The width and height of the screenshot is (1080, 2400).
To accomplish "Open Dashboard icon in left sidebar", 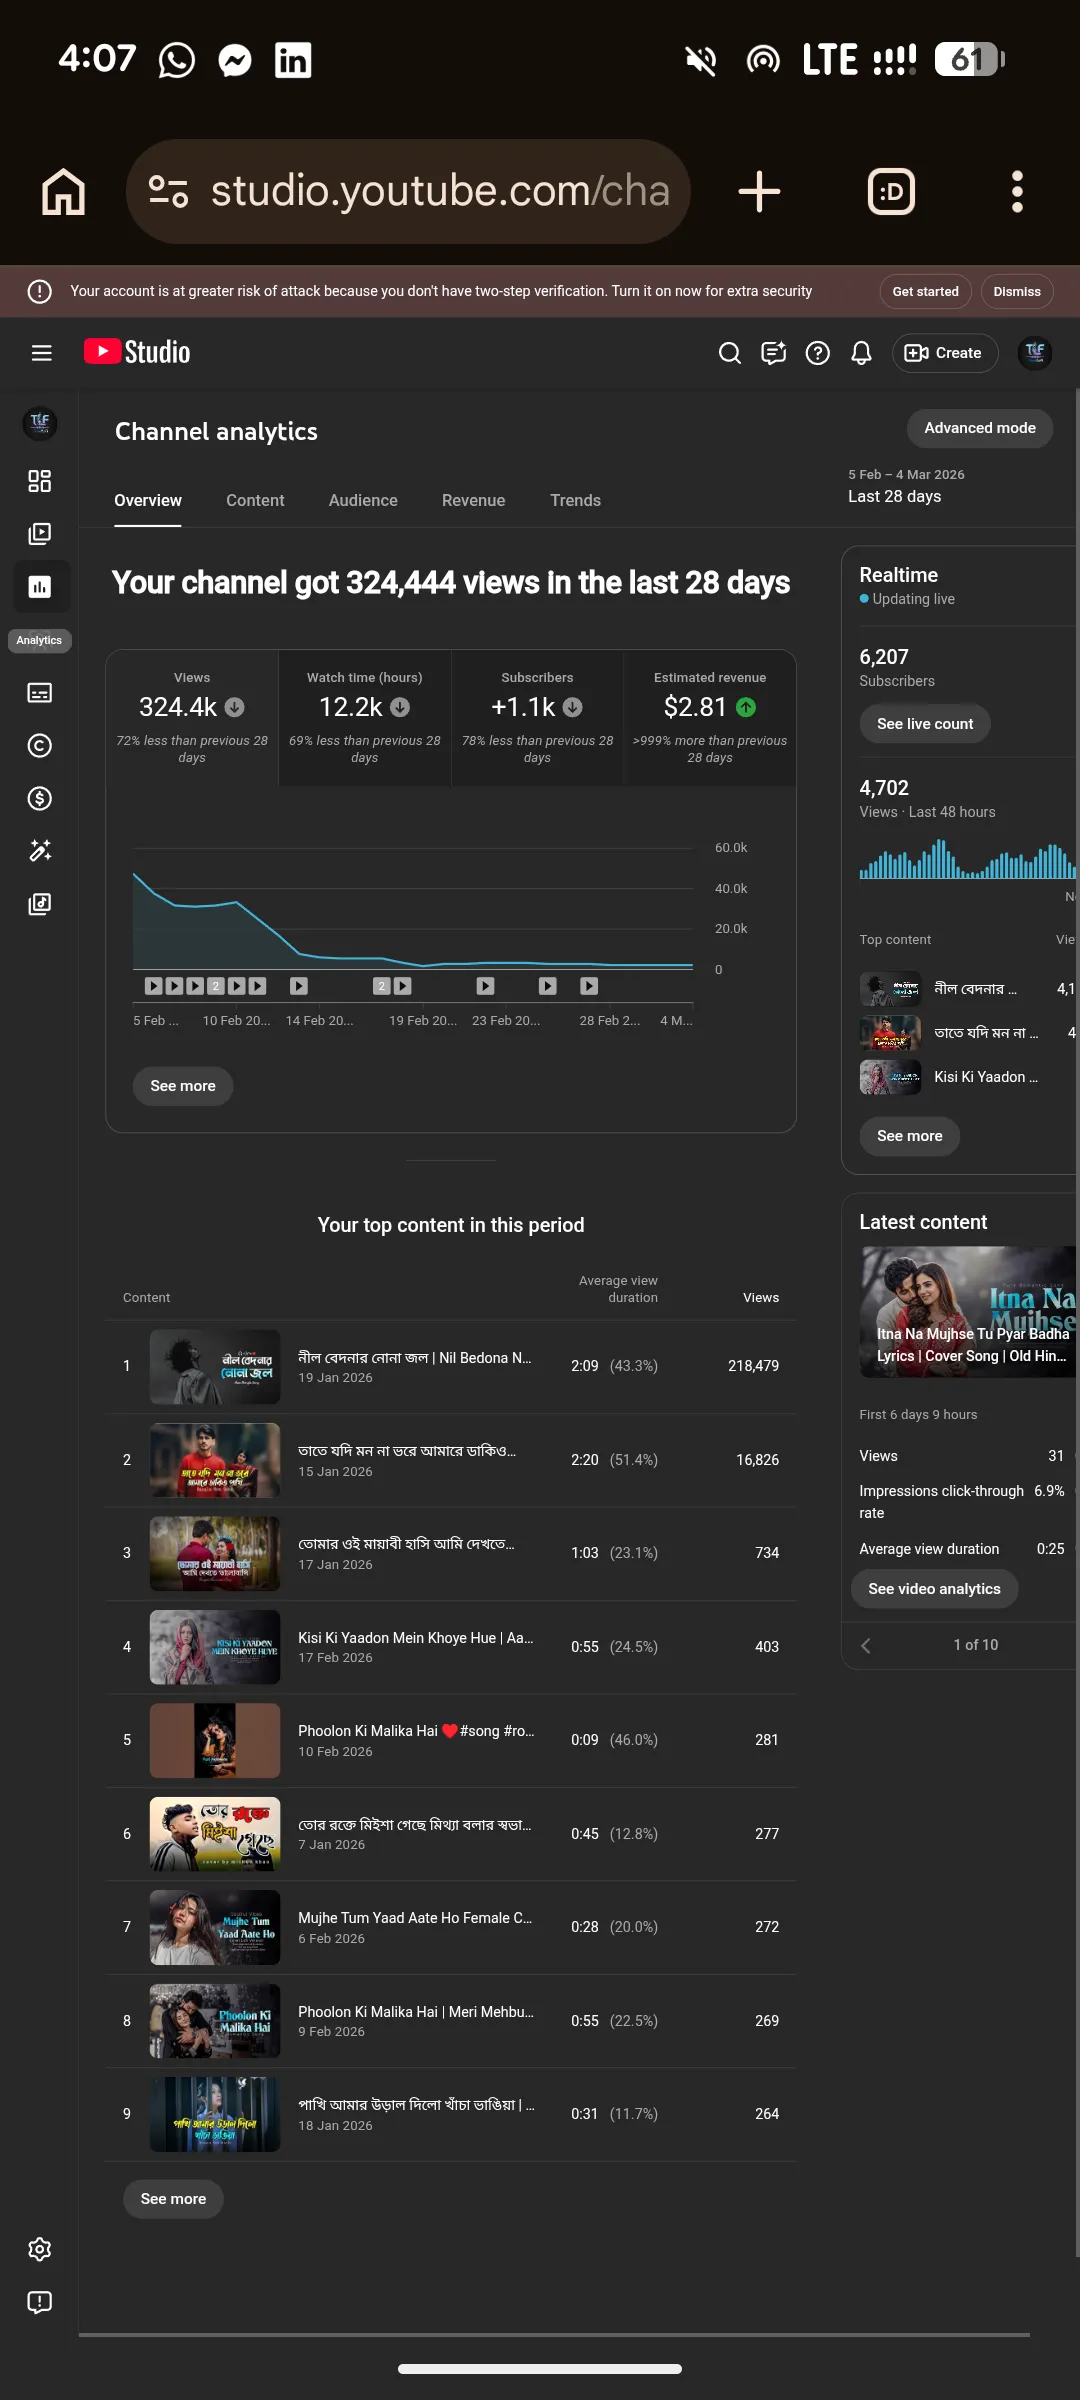I will [x=40, y=481].
